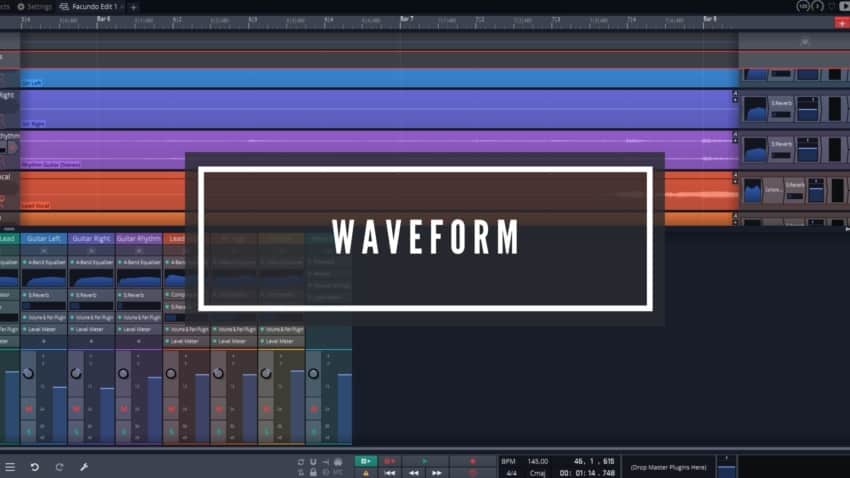Click the red plus button at top right

[x=840, y=22]
